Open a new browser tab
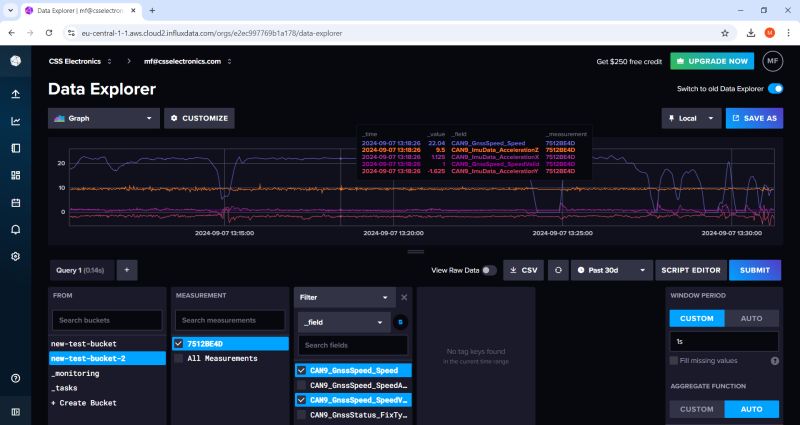 point(152,10)
